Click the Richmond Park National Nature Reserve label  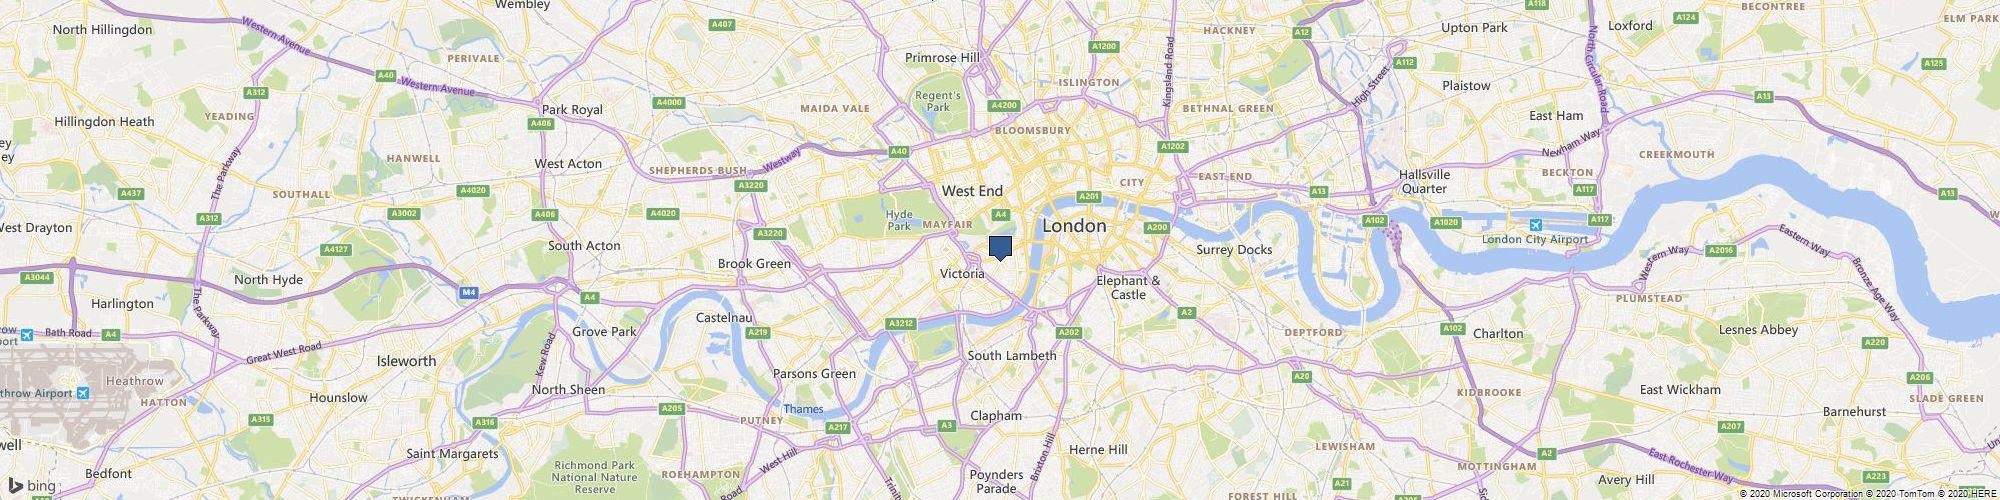[x=595, y=477]
